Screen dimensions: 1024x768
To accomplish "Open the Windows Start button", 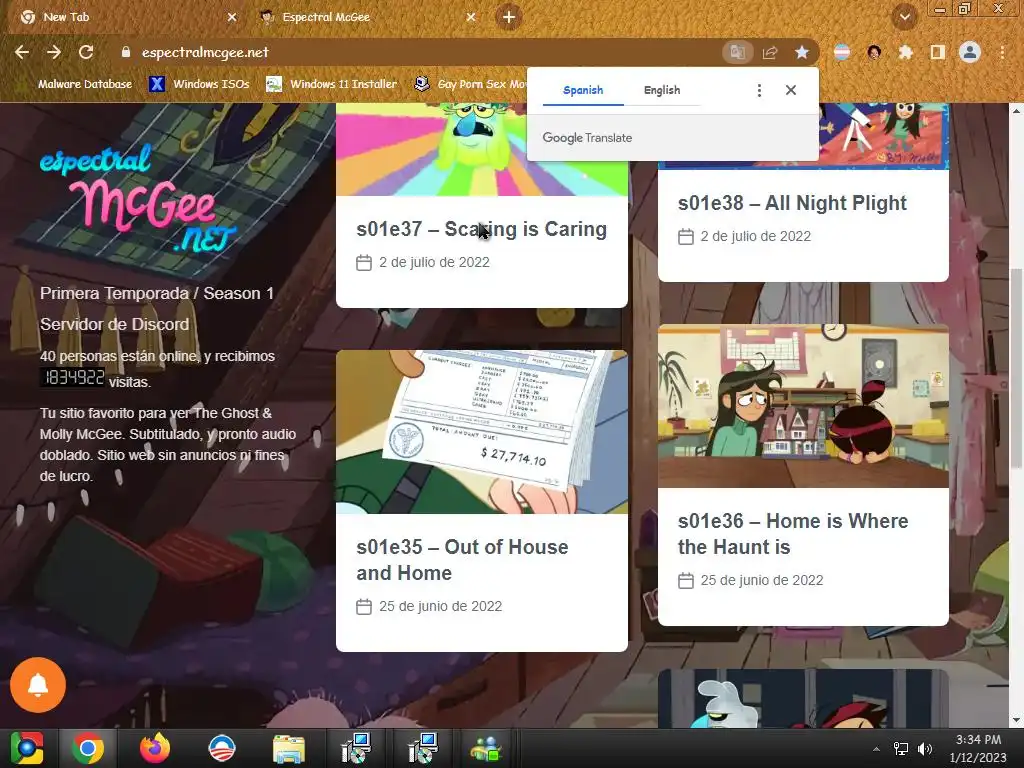I will click(27, 748).
